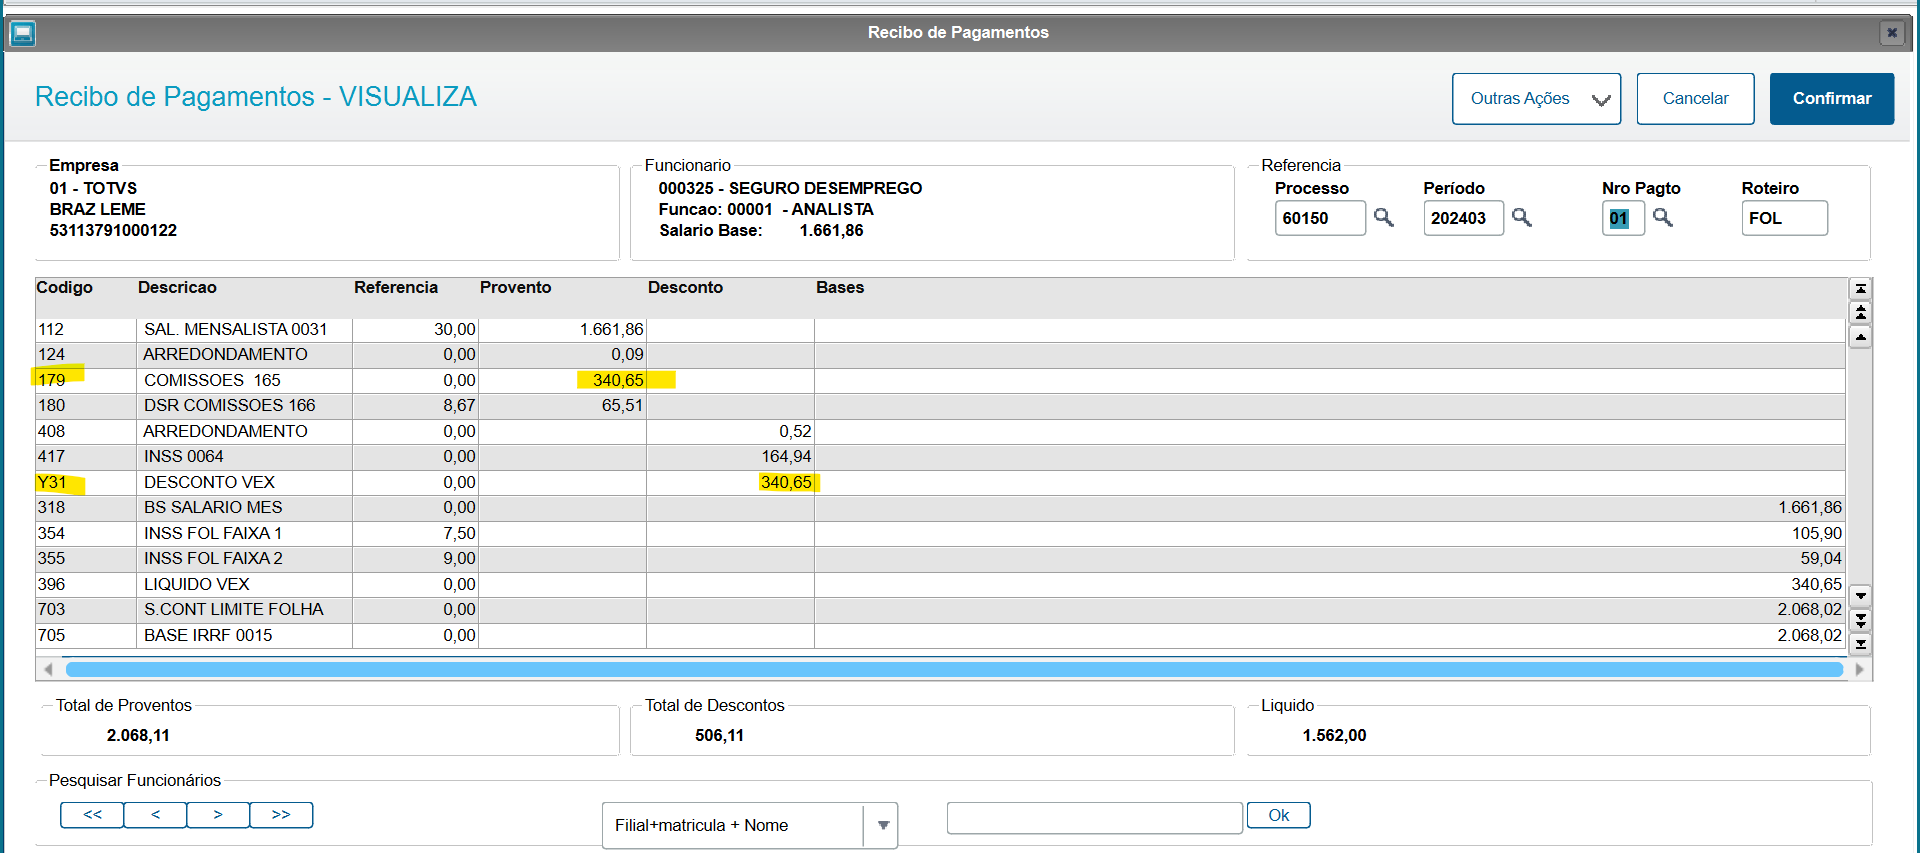Click the horizontal scrollbar left arrow
Image resolution: width=1920 pixels, height=853 pixels.
[48, 669]
